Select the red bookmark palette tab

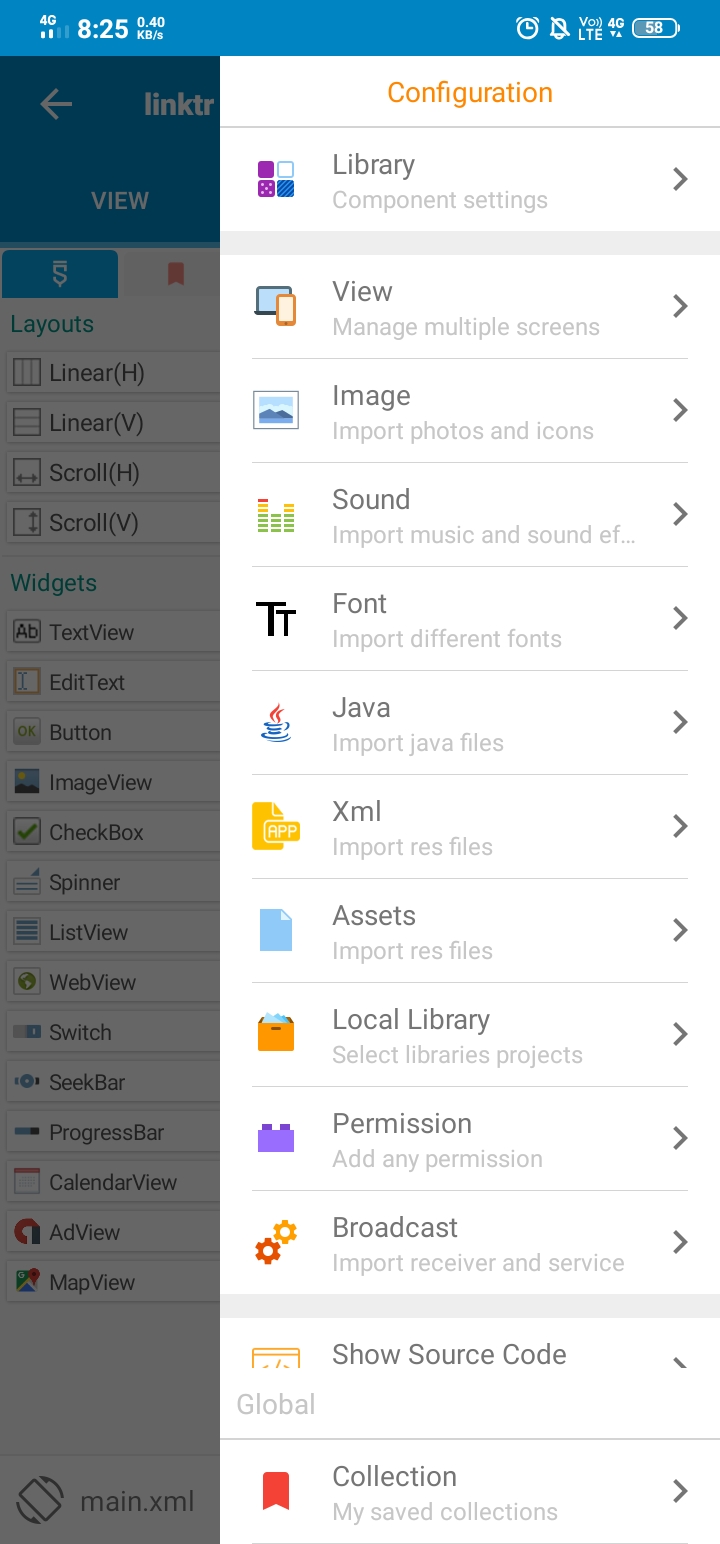(x=176, y=274)
